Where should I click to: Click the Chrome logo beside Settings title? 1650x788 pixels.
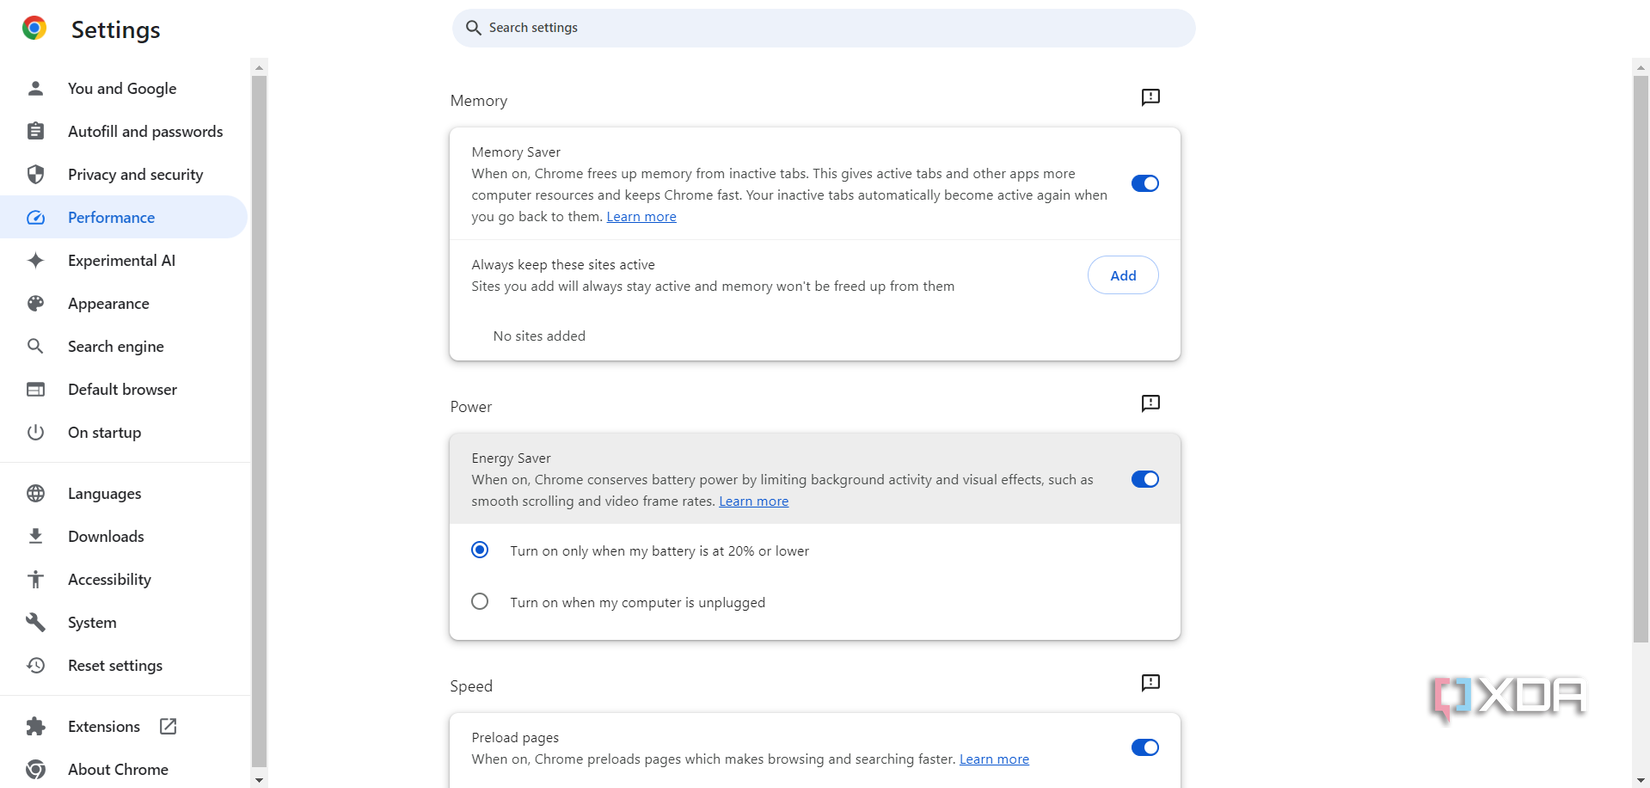33,28
